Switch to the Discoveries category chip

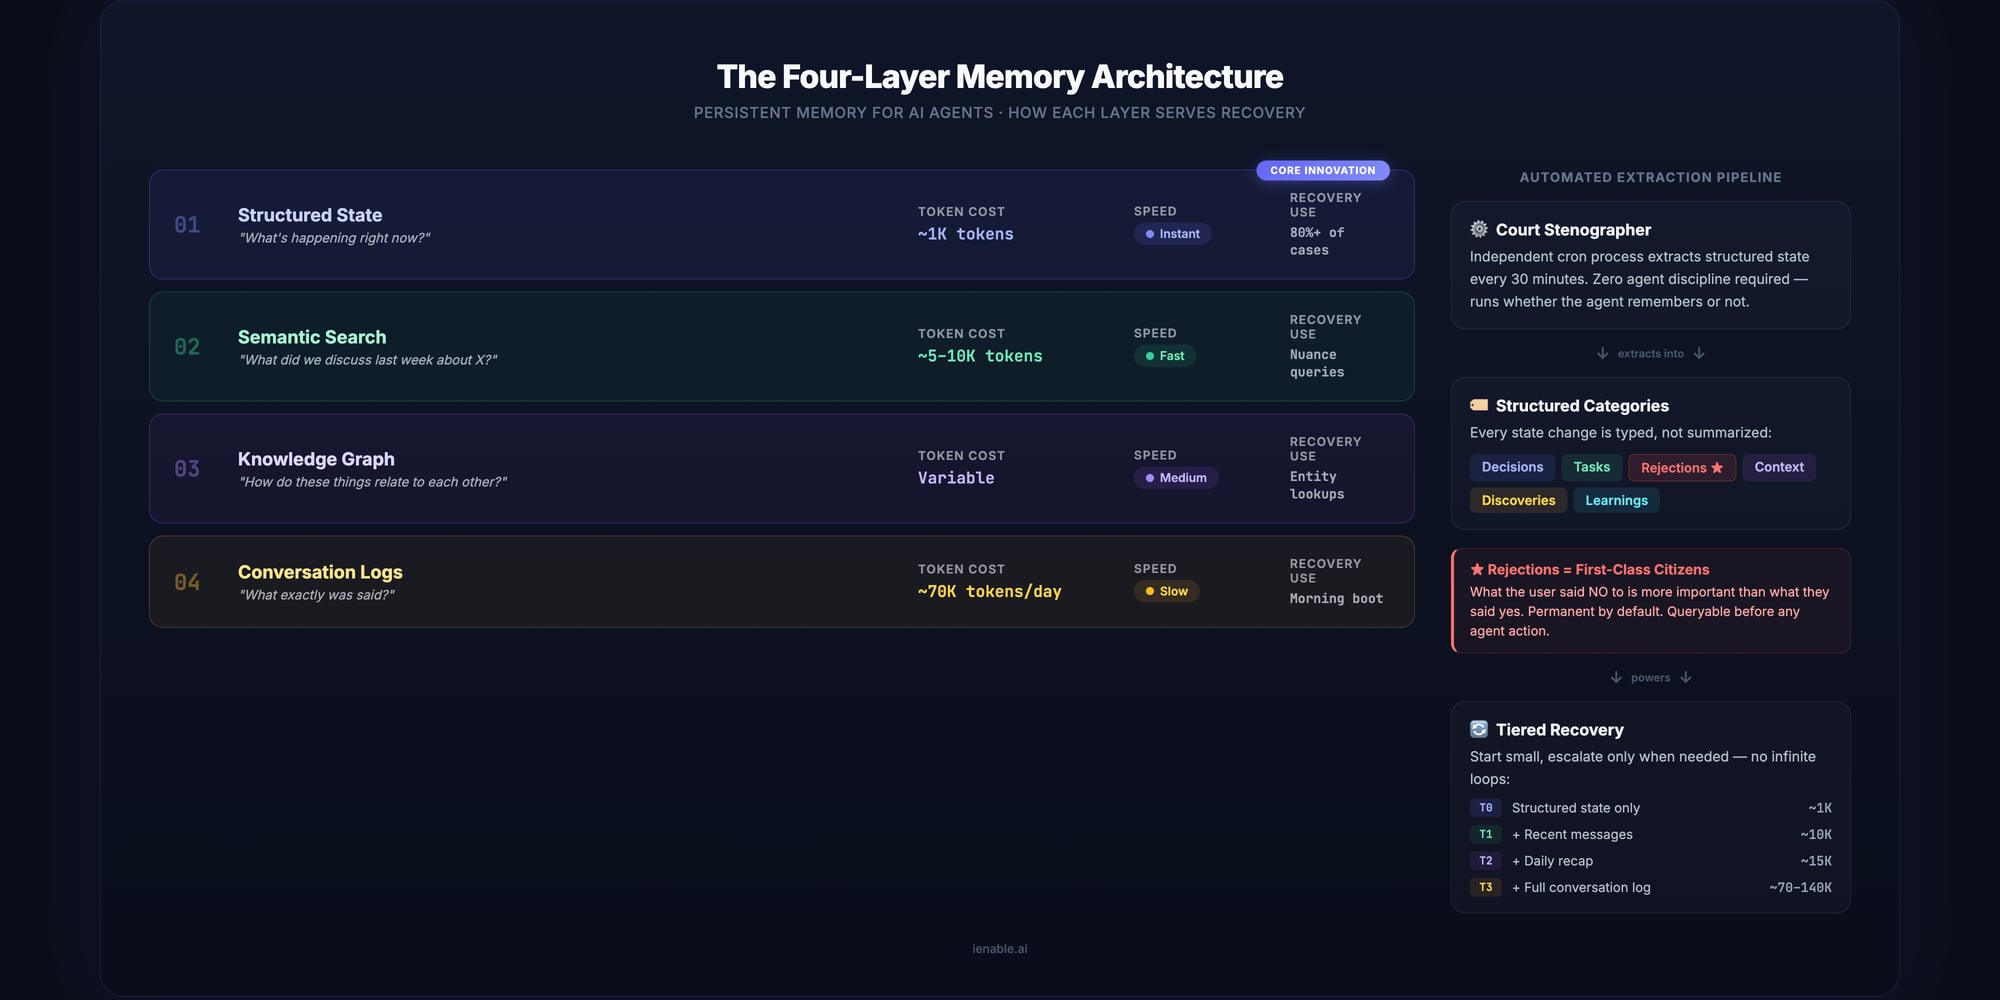[x=1518, y=500]
